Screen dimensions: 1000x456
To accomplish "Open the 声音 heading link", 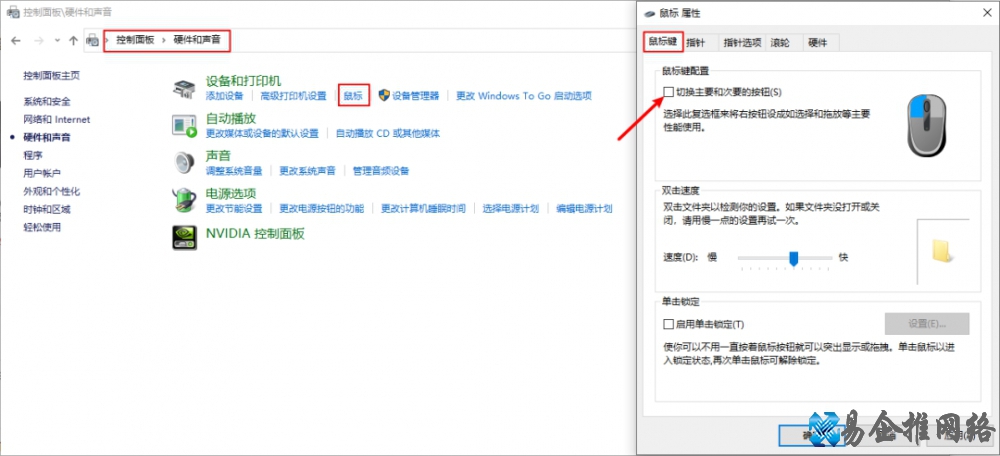I will [218, 155].
